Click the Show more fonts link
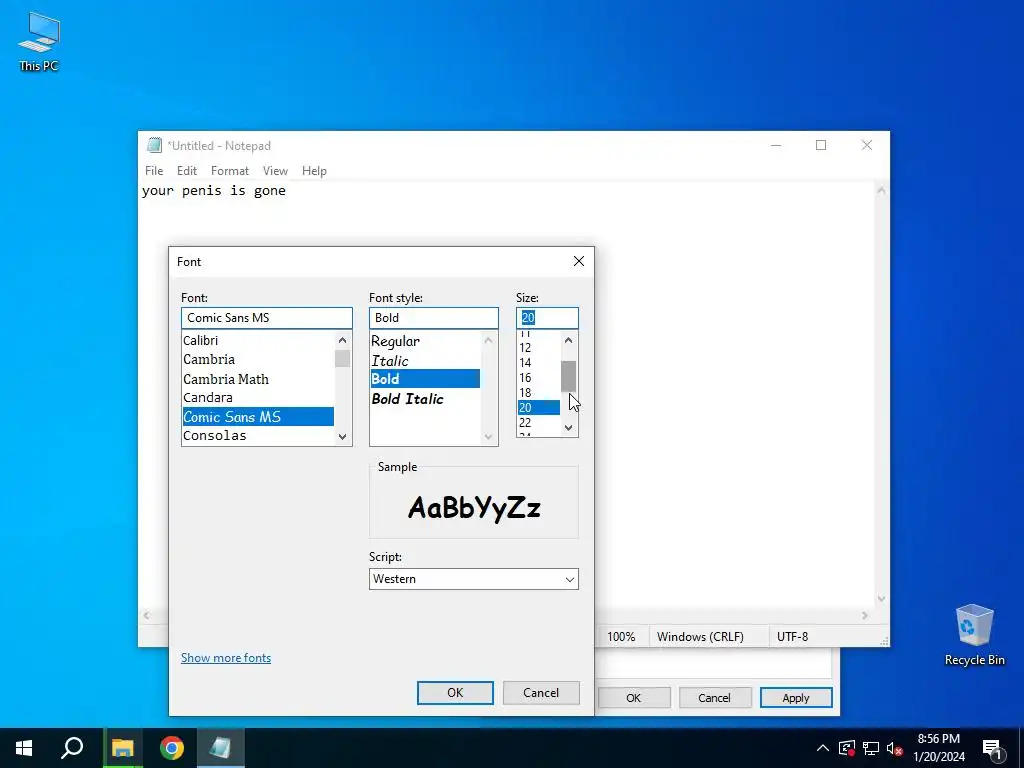The image size is (1024, 768). tap(226, 658)
